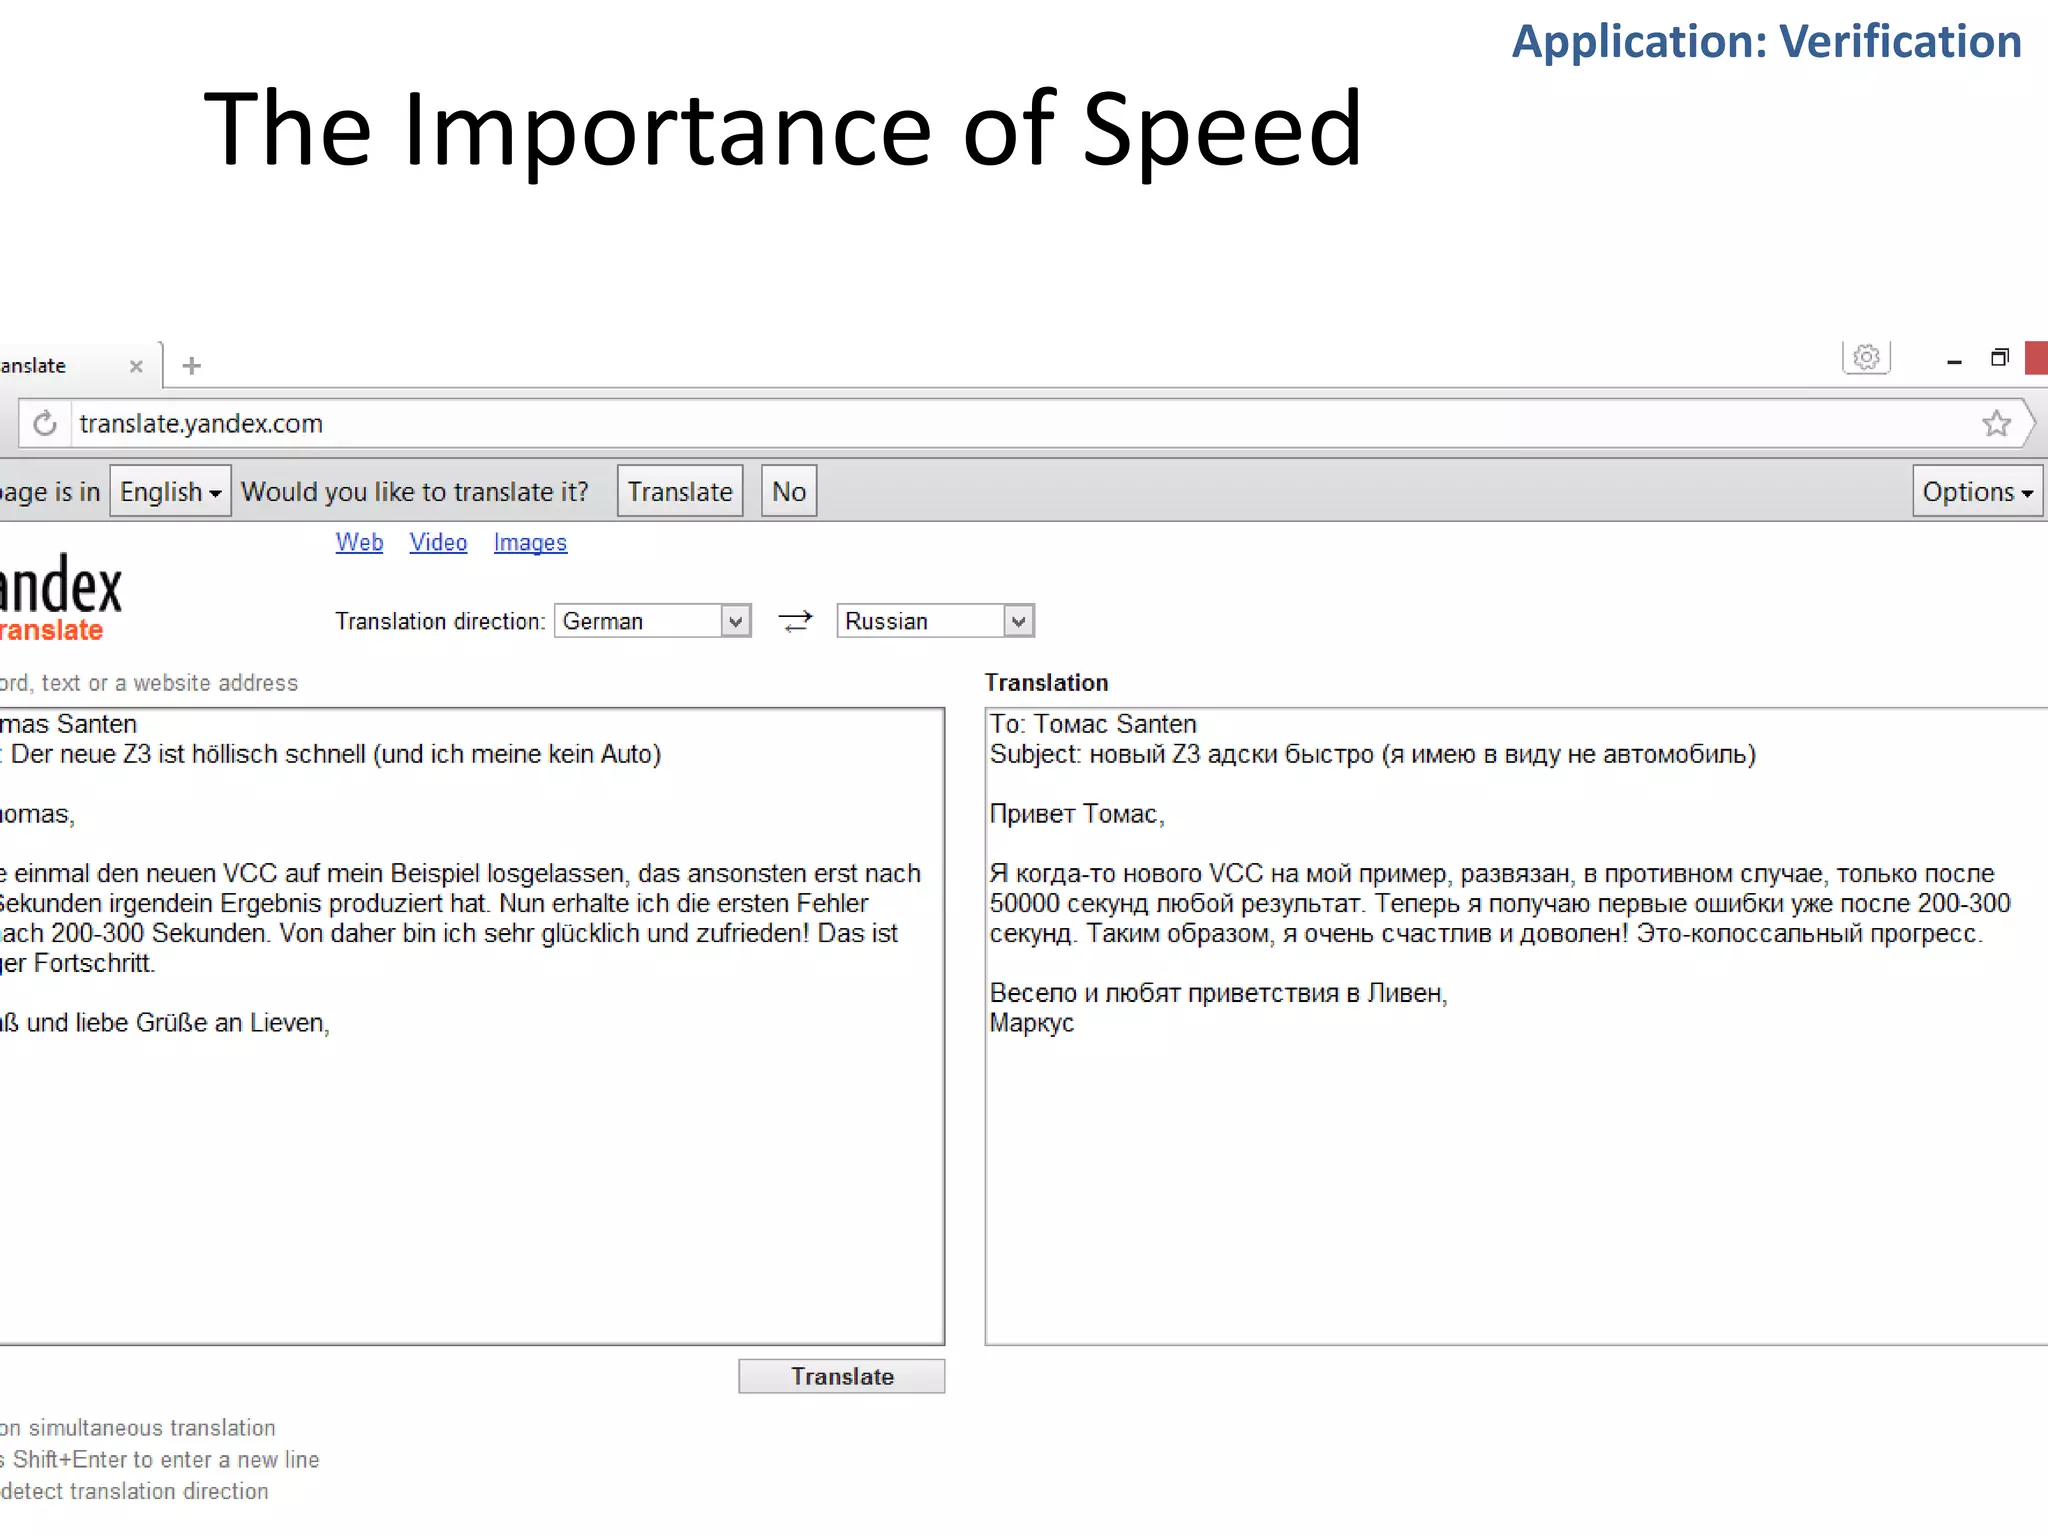Image resolution: width=2048 pixels, height=1536 pixels.
Task: Close the Translate browser tab
Action: coord(136,367)
